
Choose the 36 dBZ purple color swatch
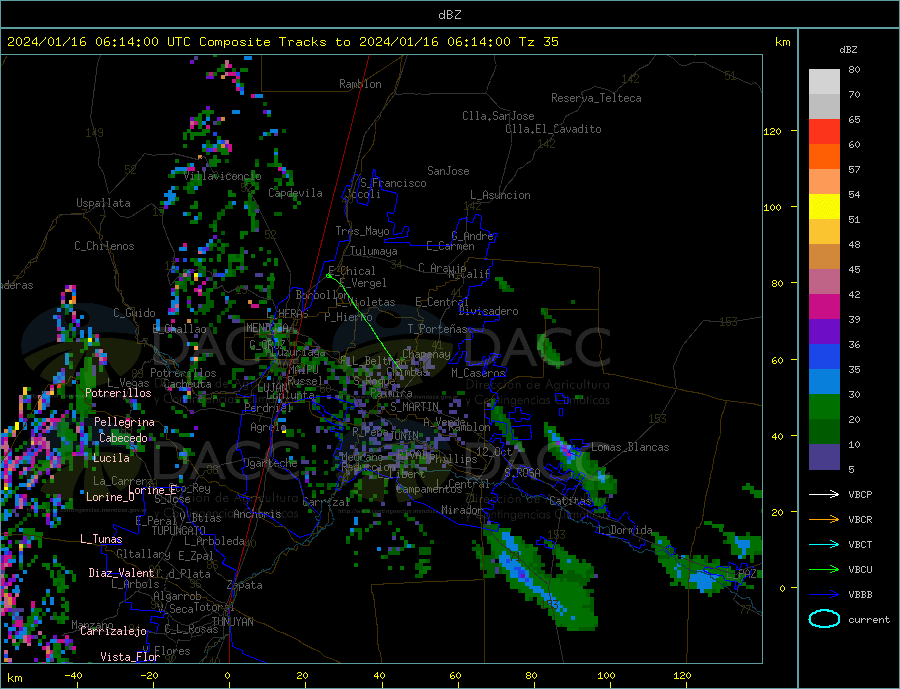824,332
